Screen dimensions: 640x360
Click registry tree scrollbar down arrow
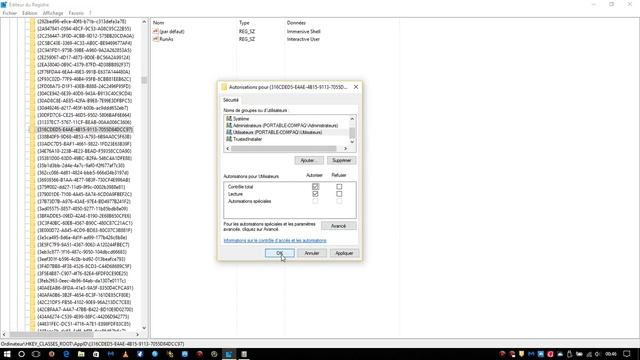144,328
